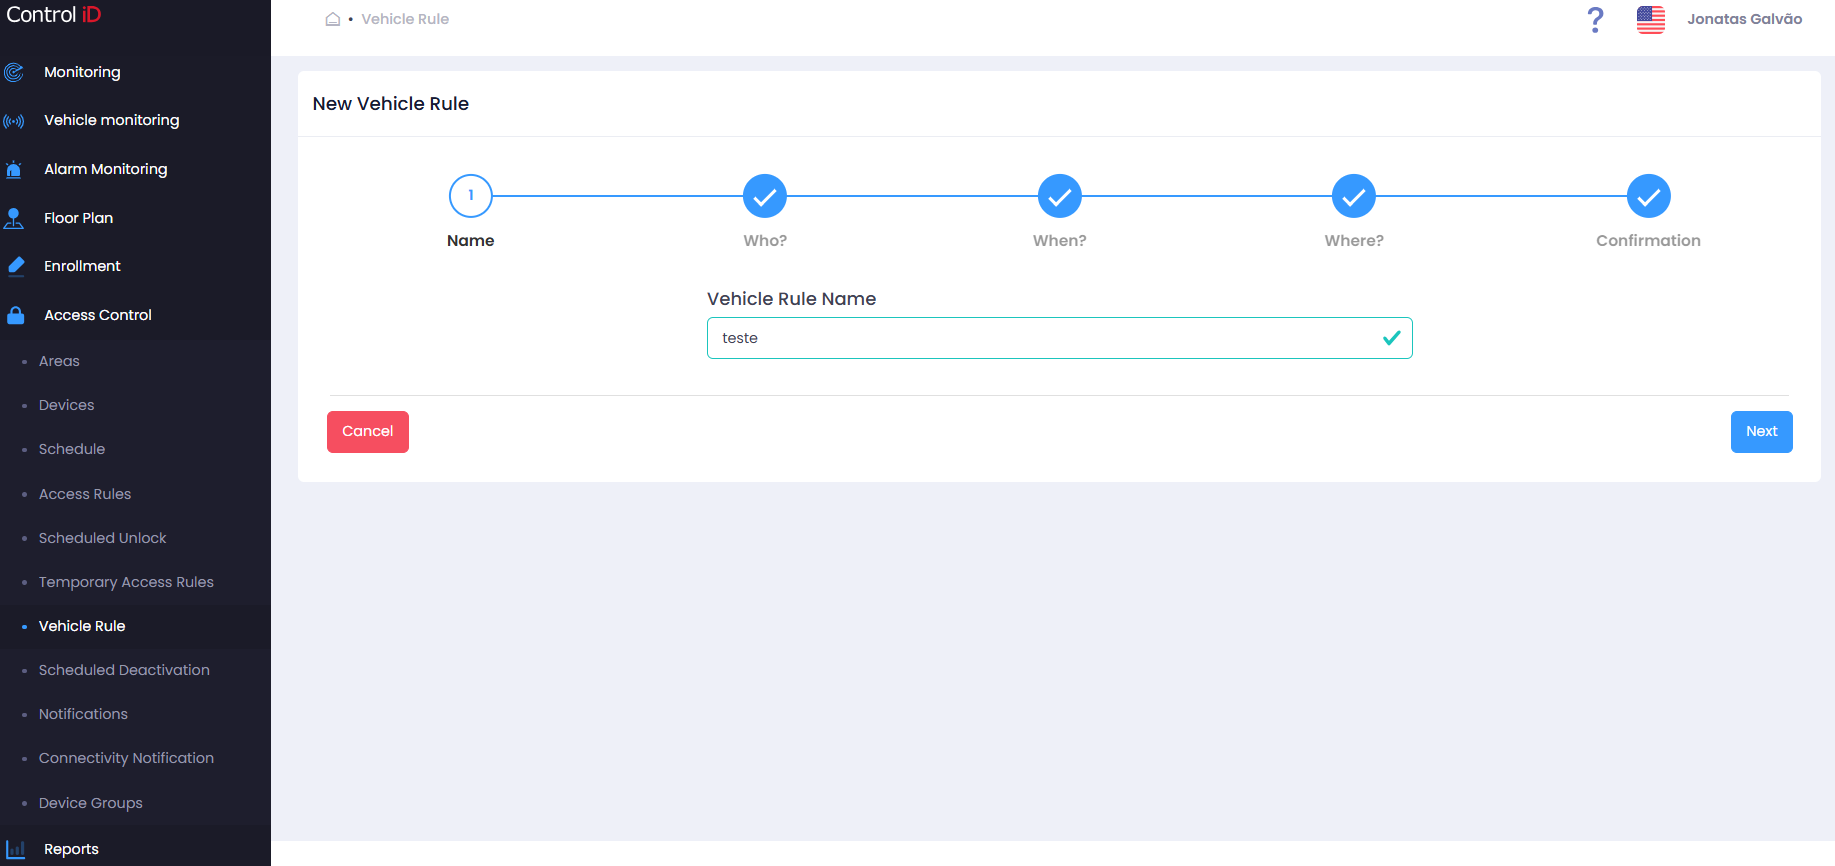This screenshot has height=866, width=1835.
Task: Click the Vehicle monitoring signal icon
Action: point(14,121)
